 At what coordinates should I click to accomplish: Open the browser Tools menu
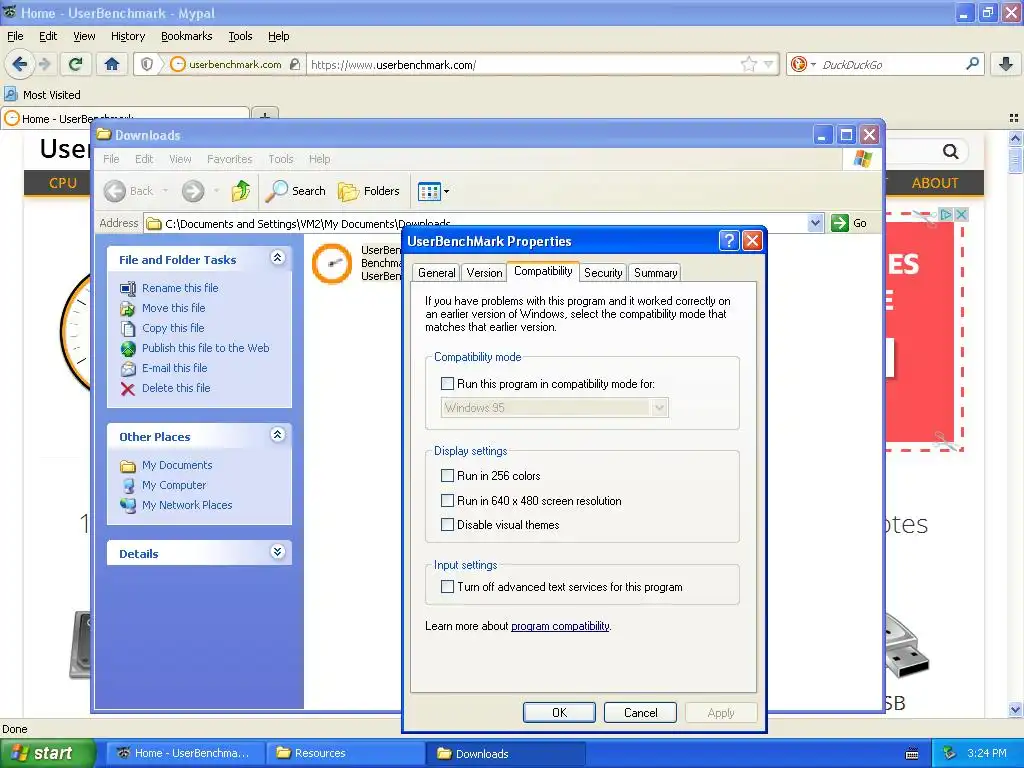pos(240,36)
